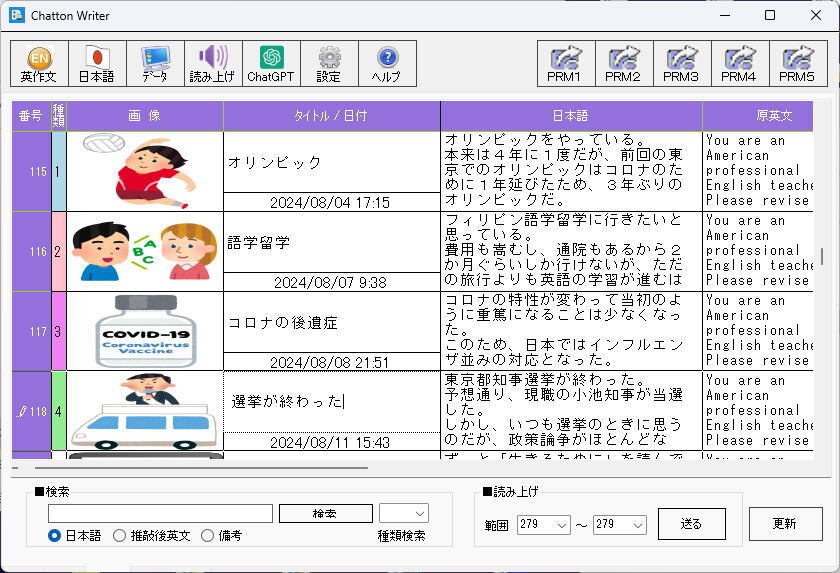Open 設定 settings gear

pyautogui.click(x=329, y=64)
